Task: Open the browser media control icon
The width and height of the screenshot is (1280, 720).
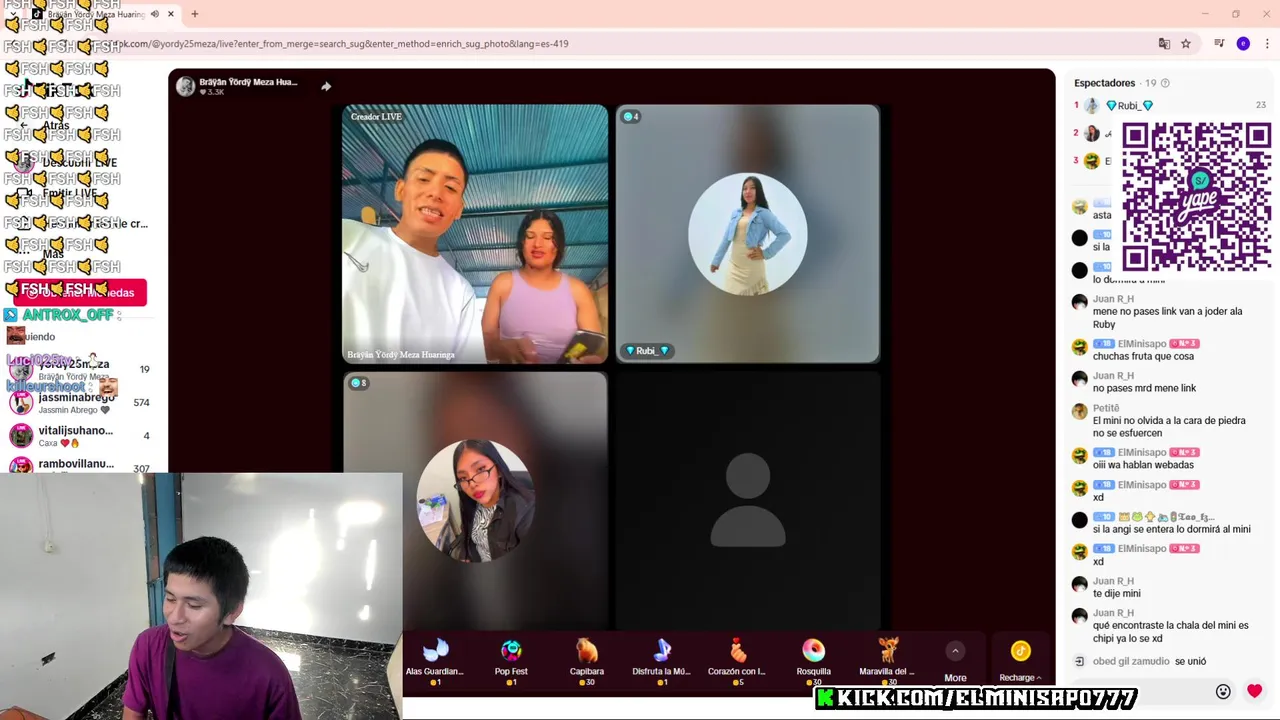Action: (1219, 44)
